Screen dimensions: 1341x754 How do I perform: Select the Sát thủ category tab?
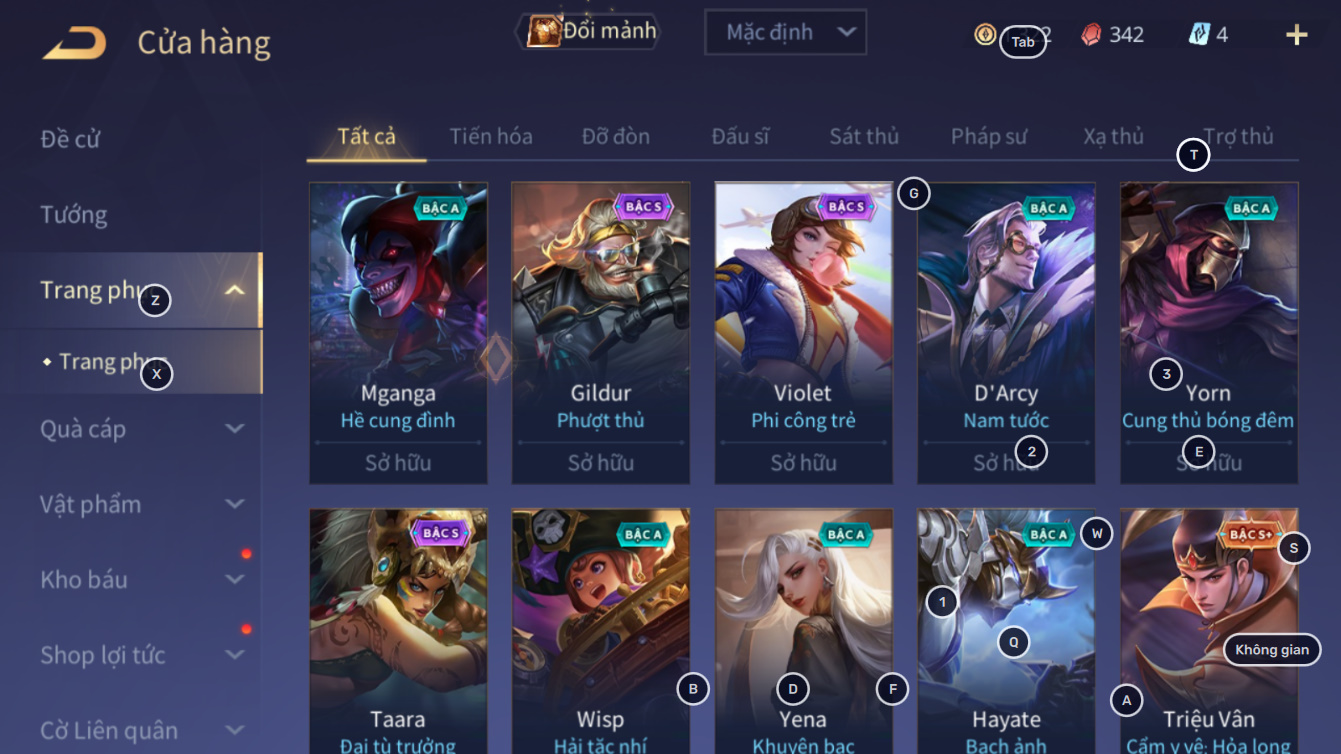(x=864, y=136)
